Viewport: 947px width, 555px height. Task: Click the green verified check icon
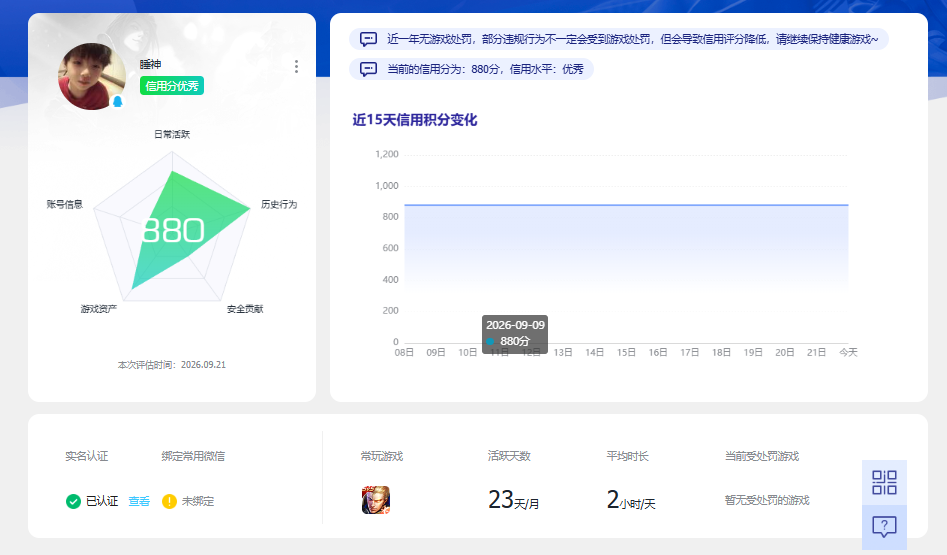click(73, 501)
